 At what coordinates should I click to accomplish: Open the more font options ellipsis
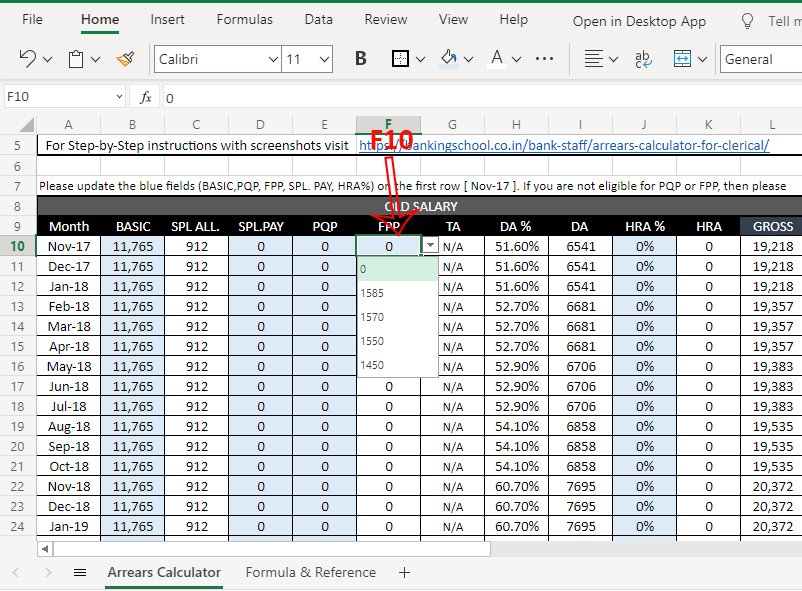pos(545,59)
